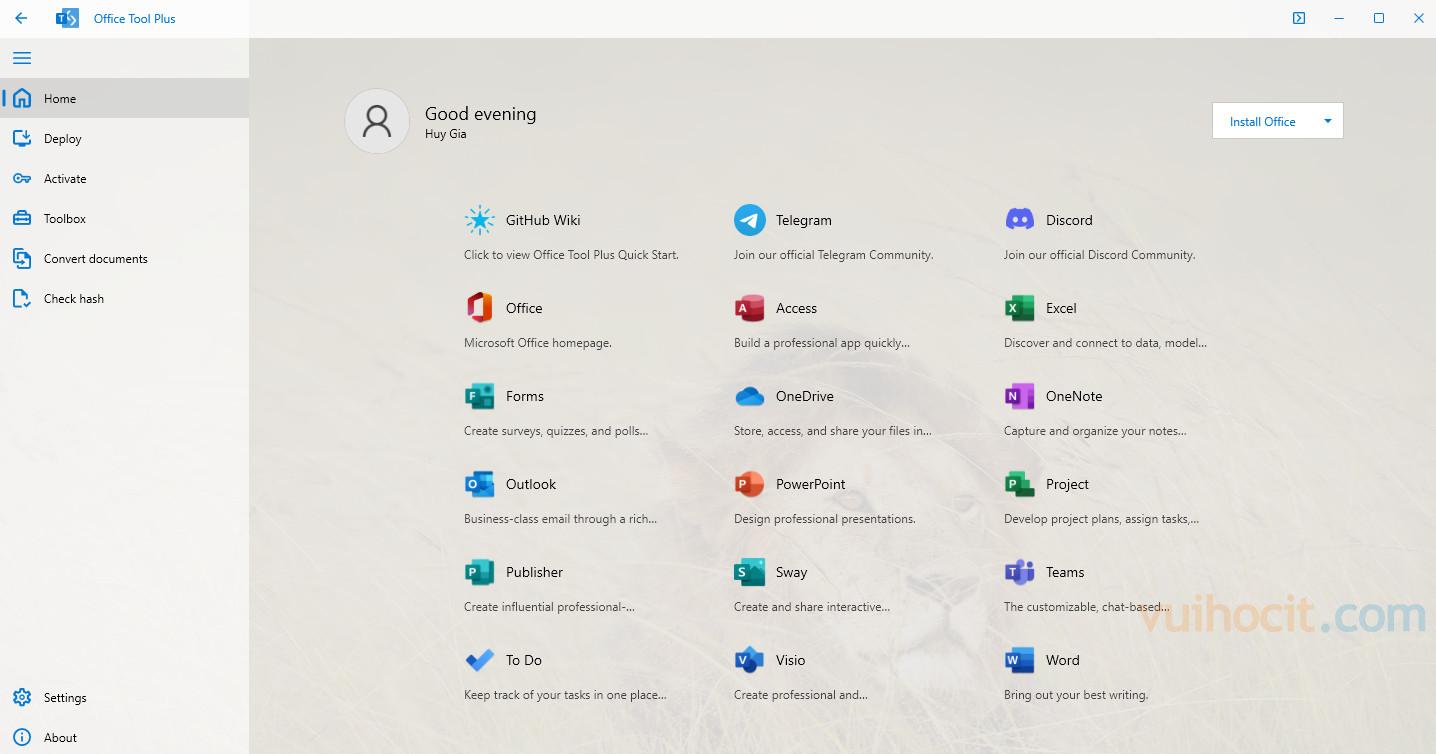Go to the Deploy page
The image size is (1436, 754).
(62, 139)
